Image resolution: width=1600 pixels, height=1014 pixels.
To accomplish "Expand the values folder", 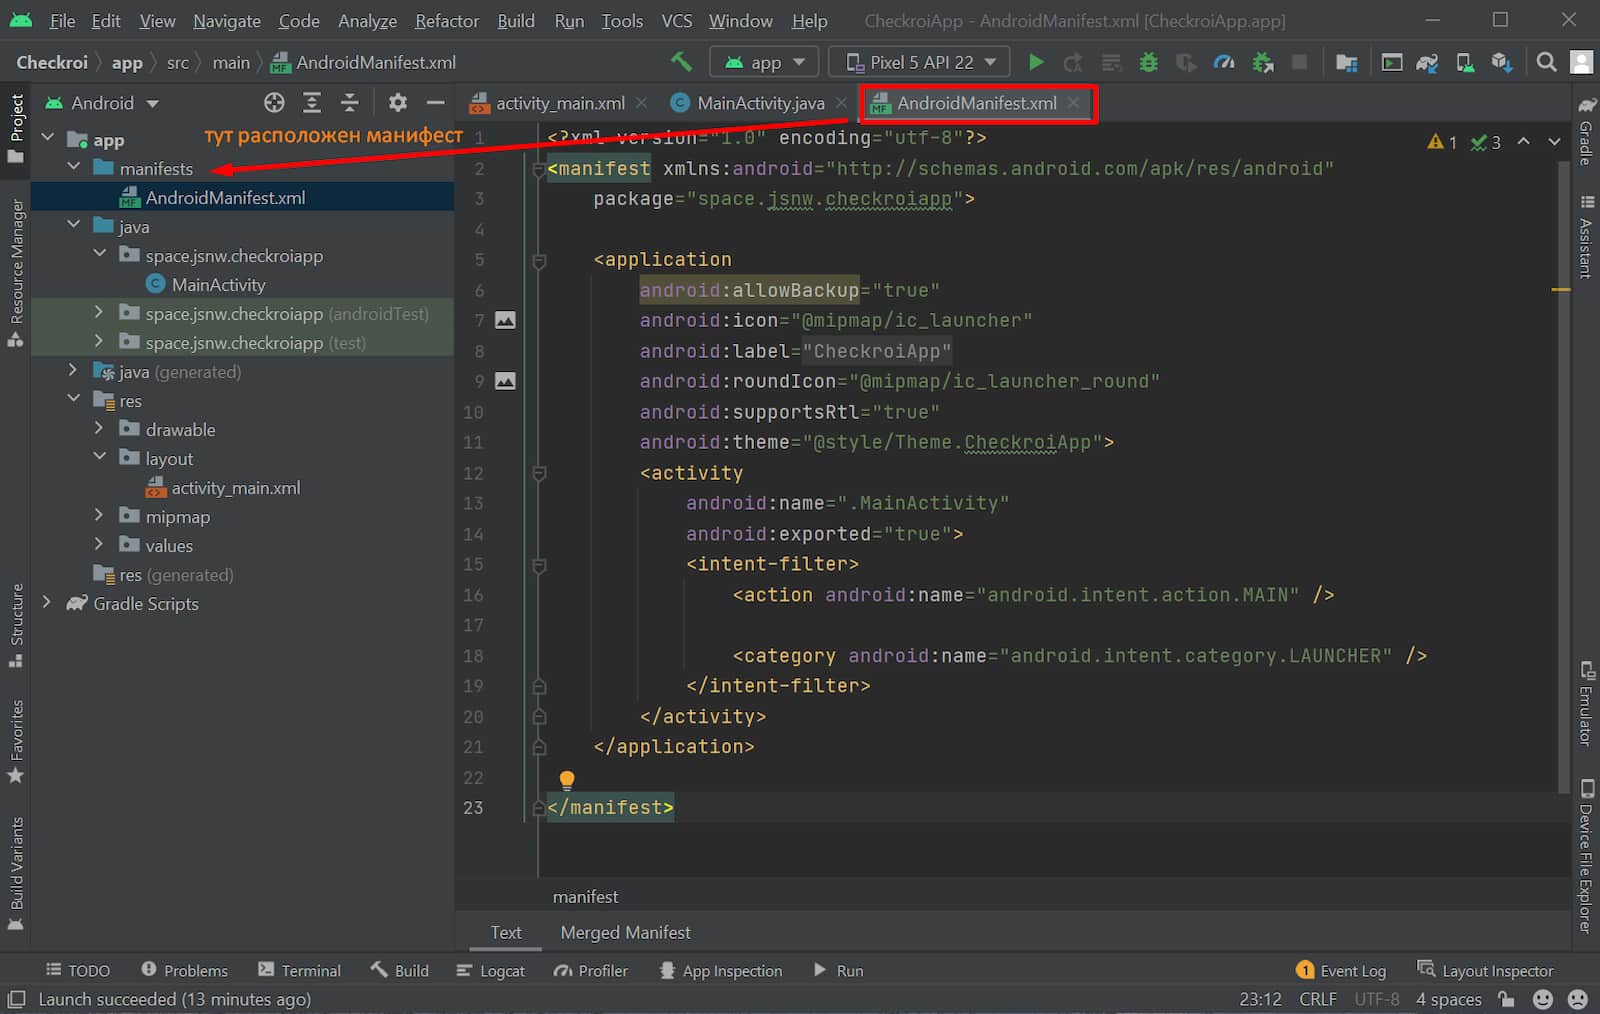I will coord(98,544).
